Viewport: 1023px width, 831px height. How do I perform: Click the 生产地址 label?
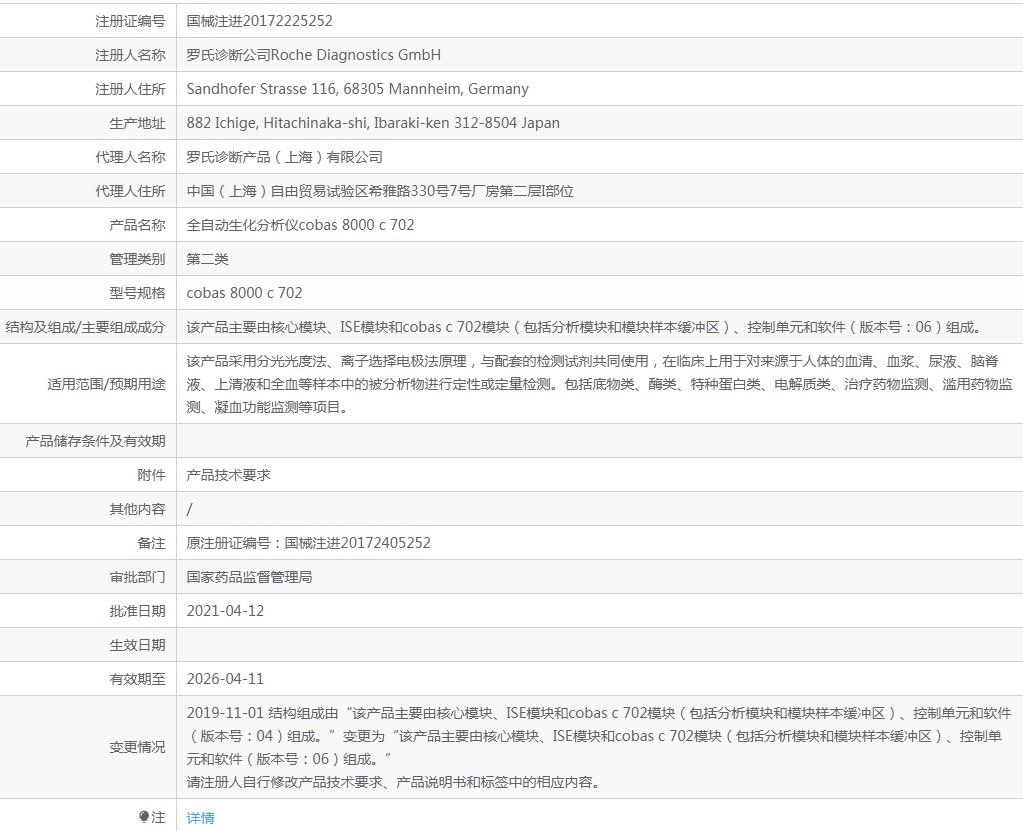click(x=138, y=123)
